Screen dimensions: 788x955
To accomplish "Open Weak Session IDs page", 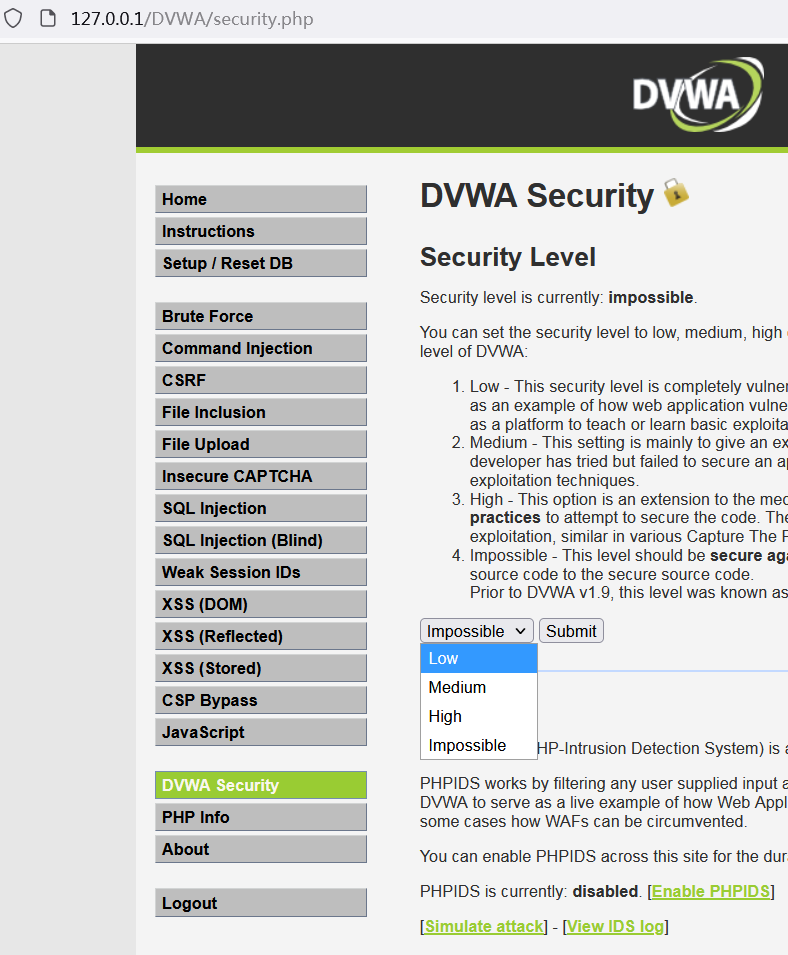I will pyautogui.click(x=261, y=572).
